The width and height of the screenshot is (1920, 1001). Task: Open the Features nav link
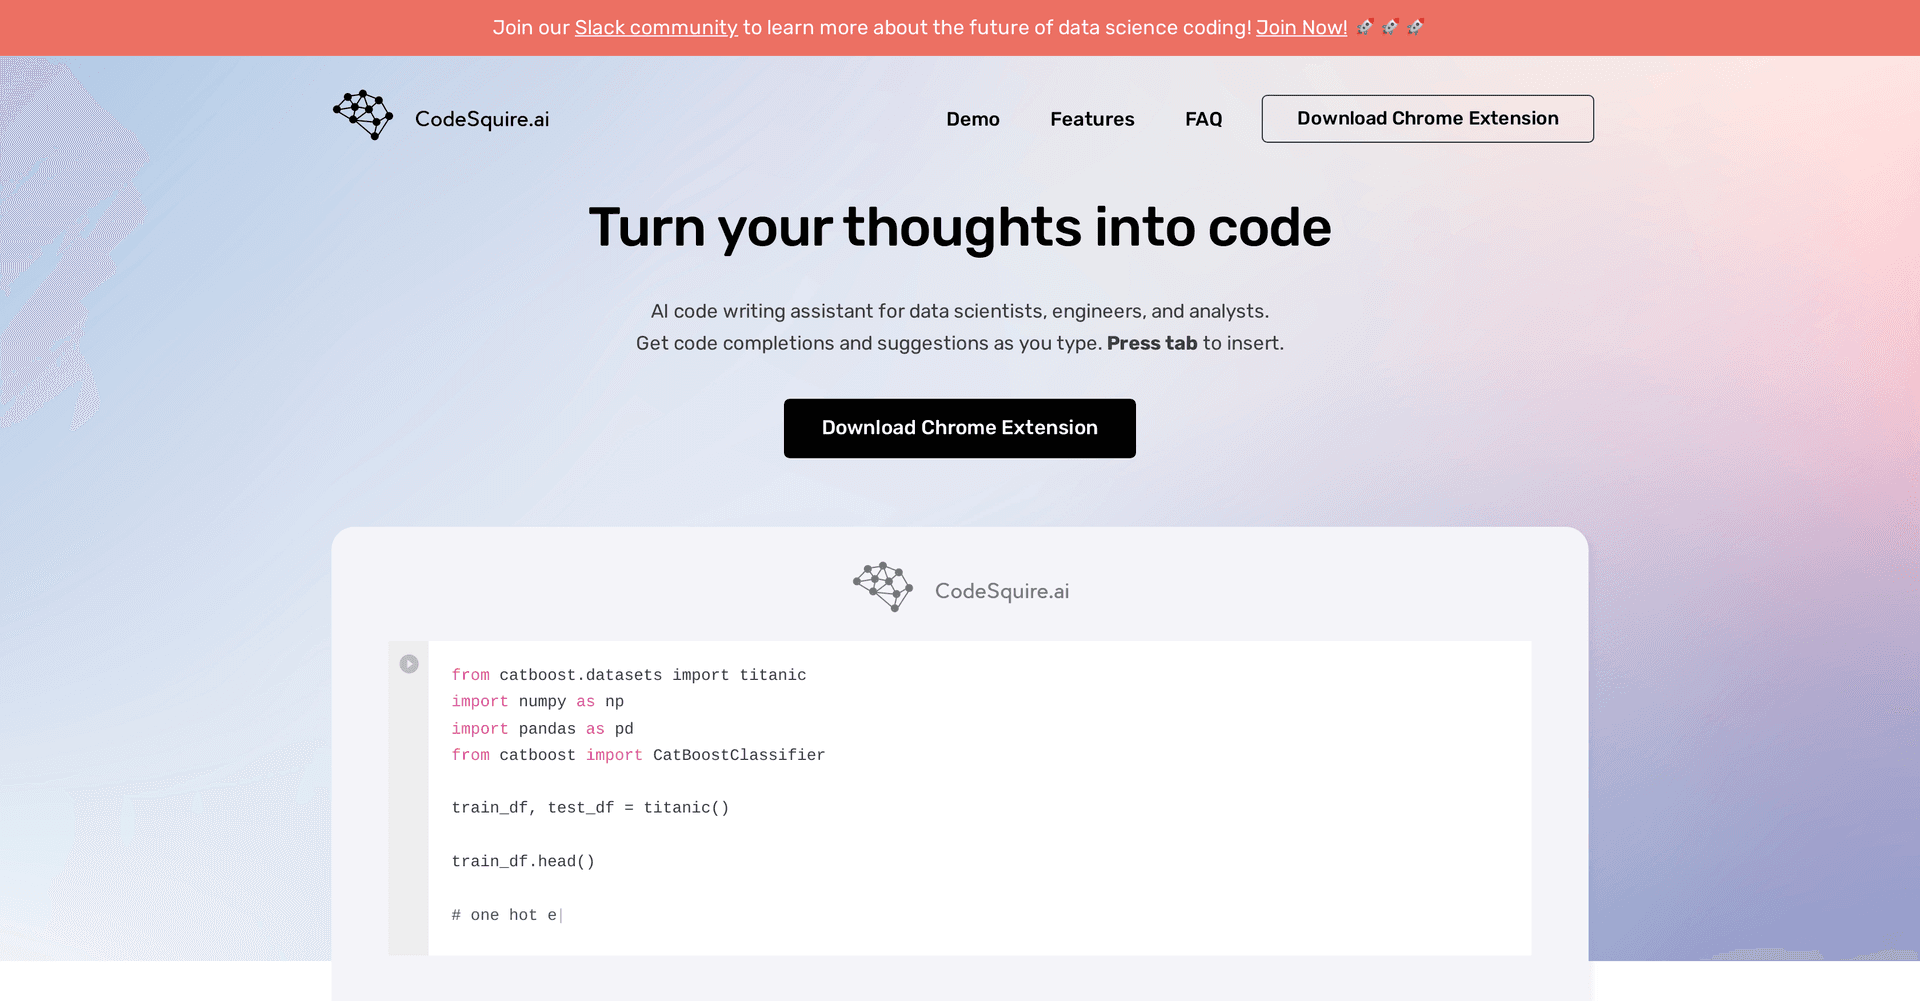(1092, 119)
